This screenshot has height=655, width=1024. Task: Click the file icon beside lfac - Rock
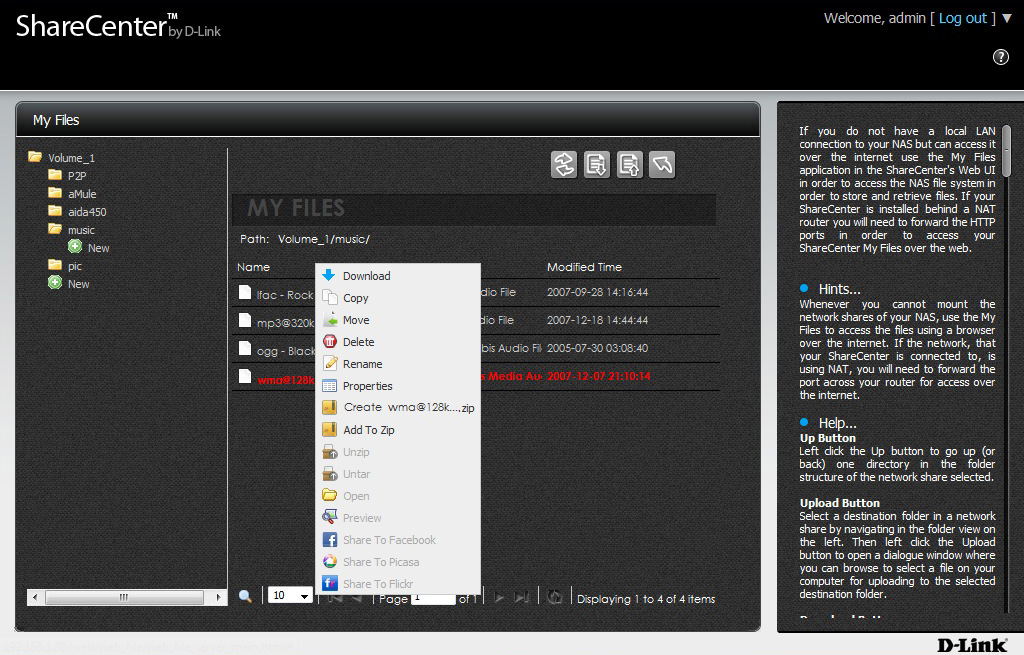[245, 292]
